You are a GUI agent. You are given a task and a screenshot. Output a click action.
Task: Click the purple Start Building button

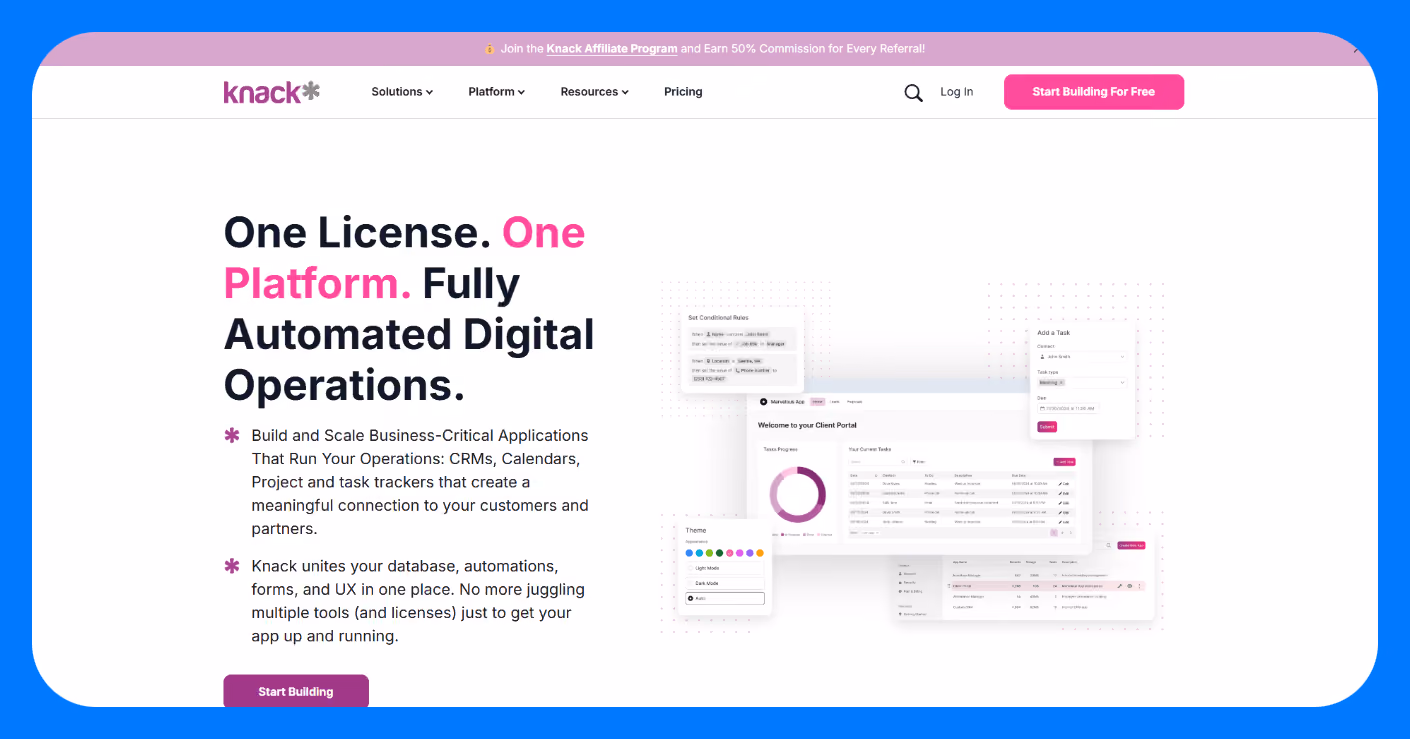click(296, 692)
